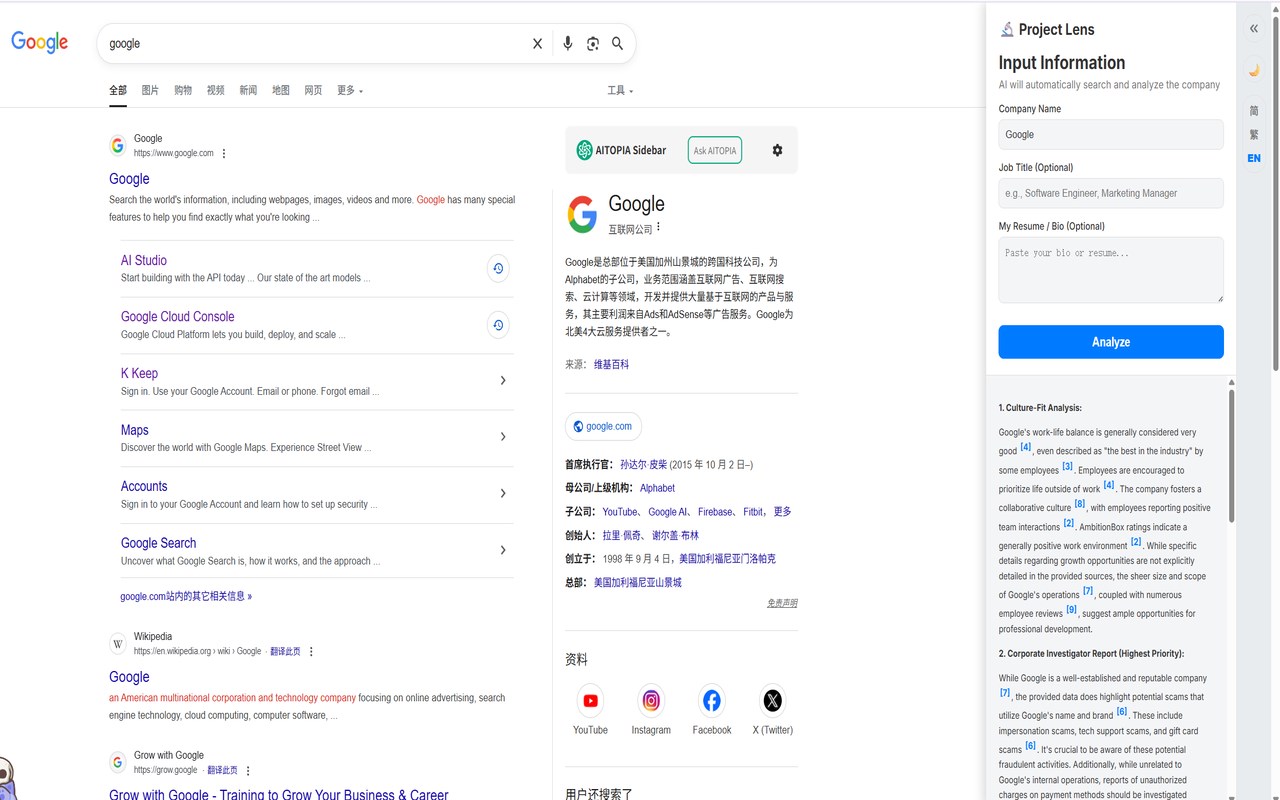Viewport: 1280px width, 800px height.
Task: Open the Google Cloud Console link
Action: (x=178, y=316)
